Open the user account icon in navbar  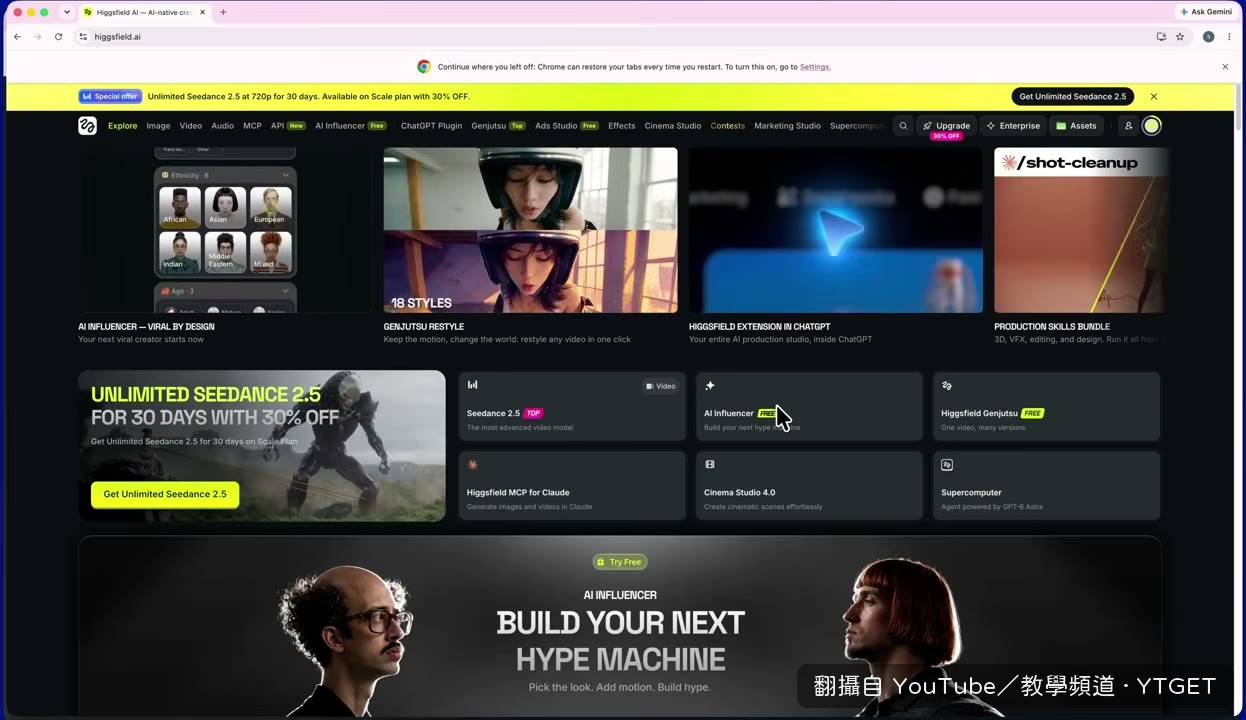click(x=1128, y=126)
